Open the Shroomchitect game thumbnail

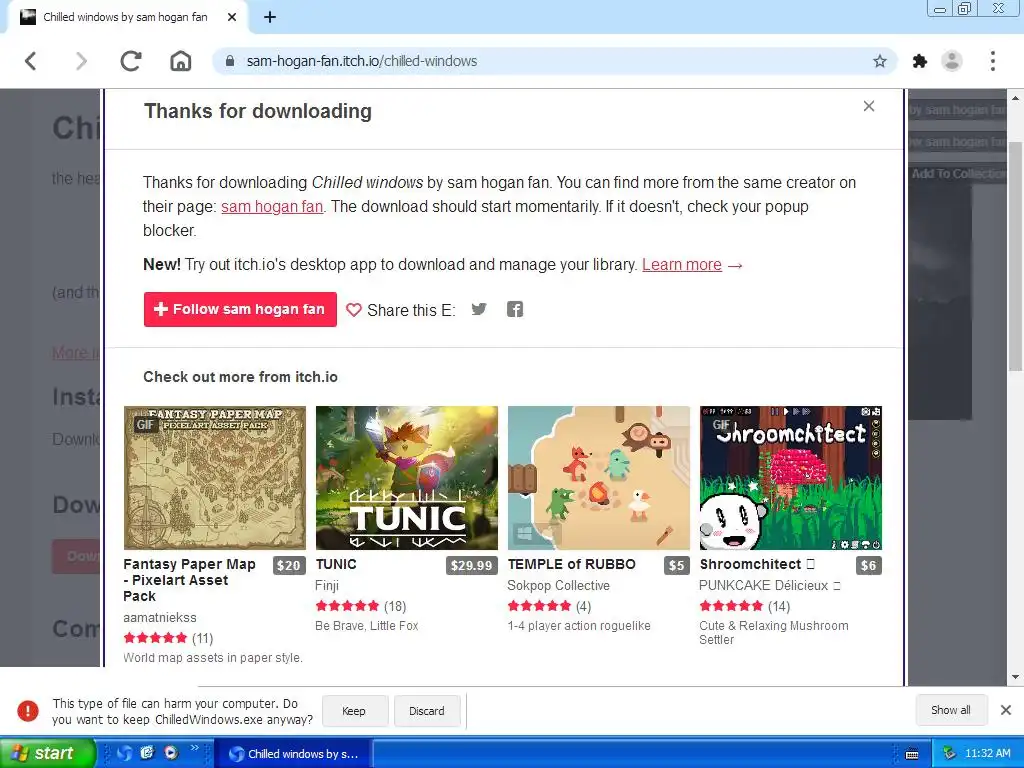(x=791, y=477)
